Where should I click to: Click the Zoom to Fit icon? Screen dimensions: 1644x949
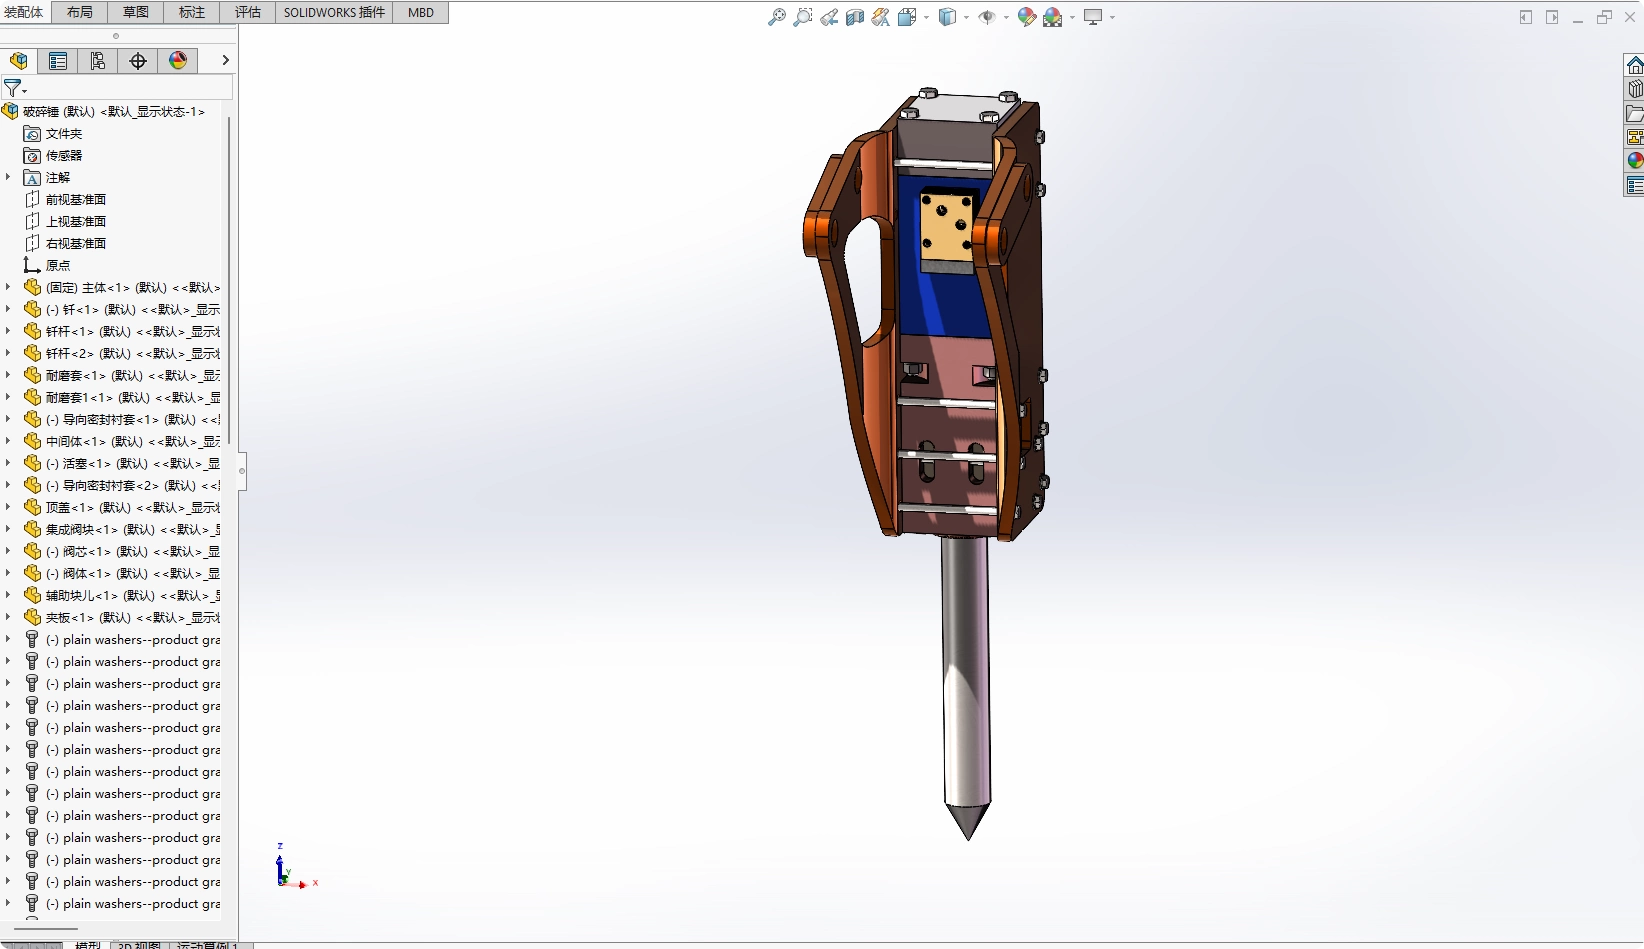pyautogui.click(x=777, y=17)
